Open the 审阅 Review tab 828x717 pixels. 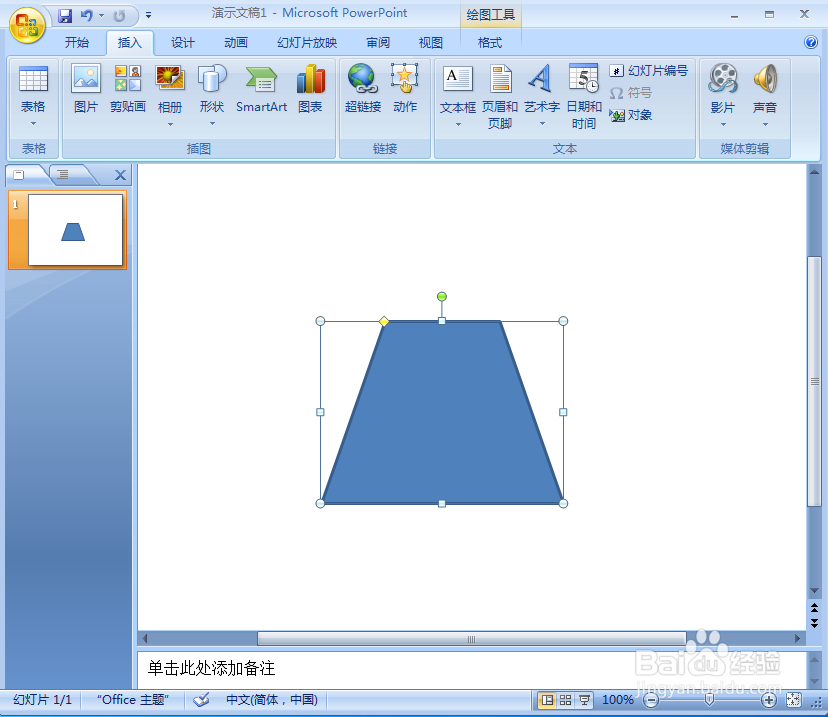(x=378, y=43)
